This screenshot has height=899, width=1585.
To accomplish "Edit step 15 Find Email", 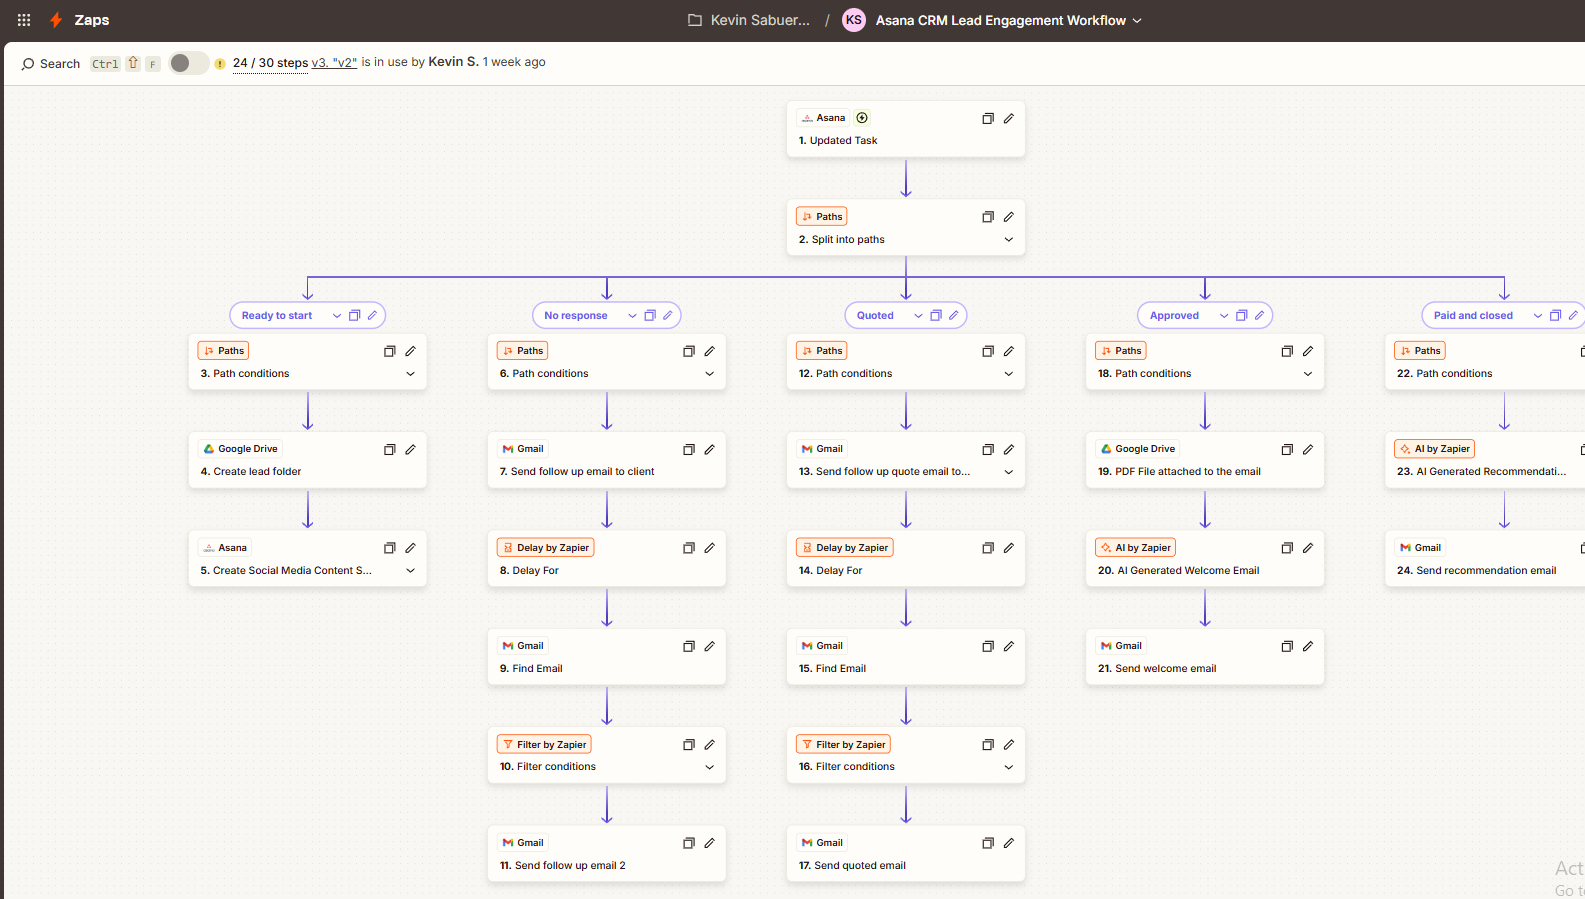I will pos(1009,647).
